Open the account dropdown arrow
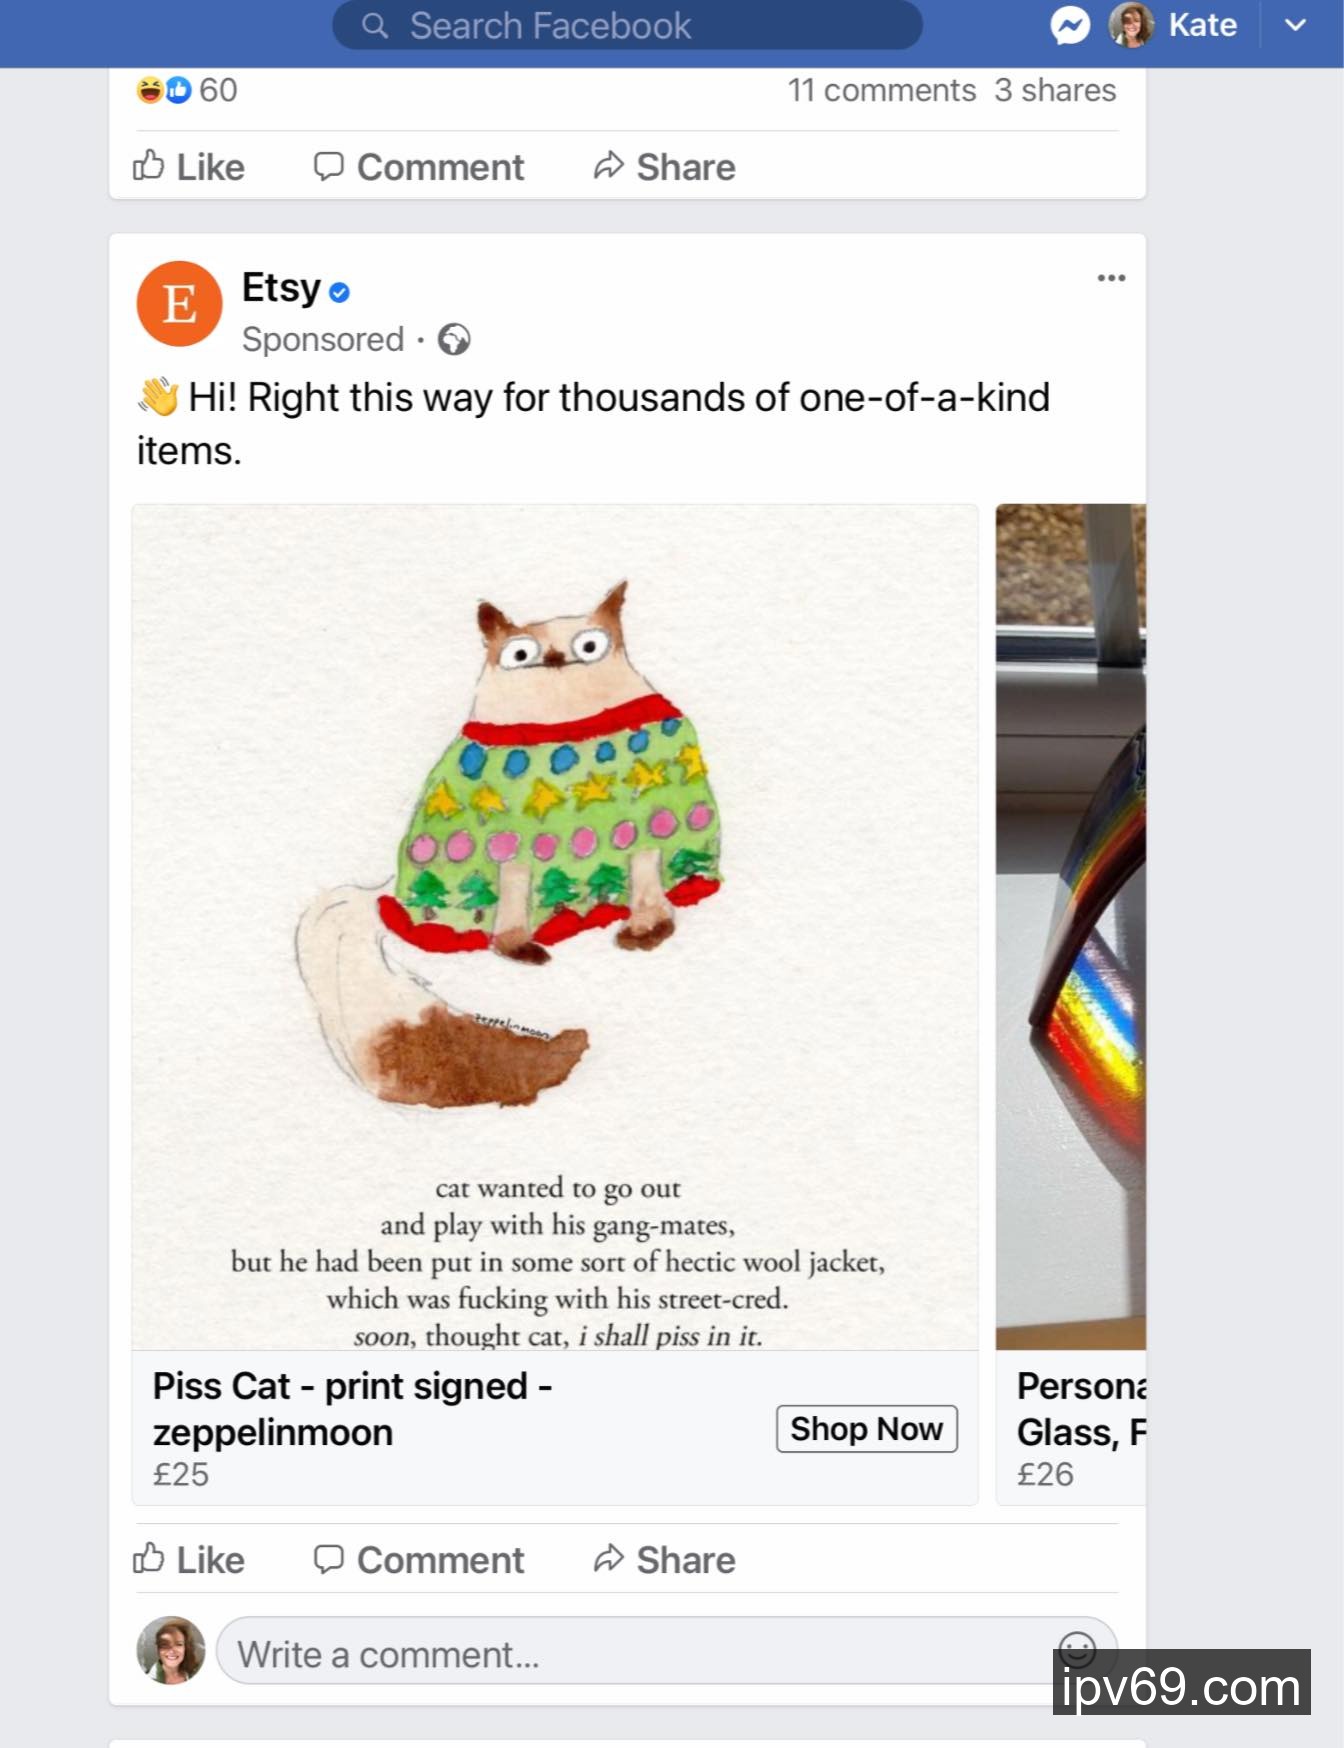Viewport: 1344px width, 1748px height. [x=1295, y=26]
